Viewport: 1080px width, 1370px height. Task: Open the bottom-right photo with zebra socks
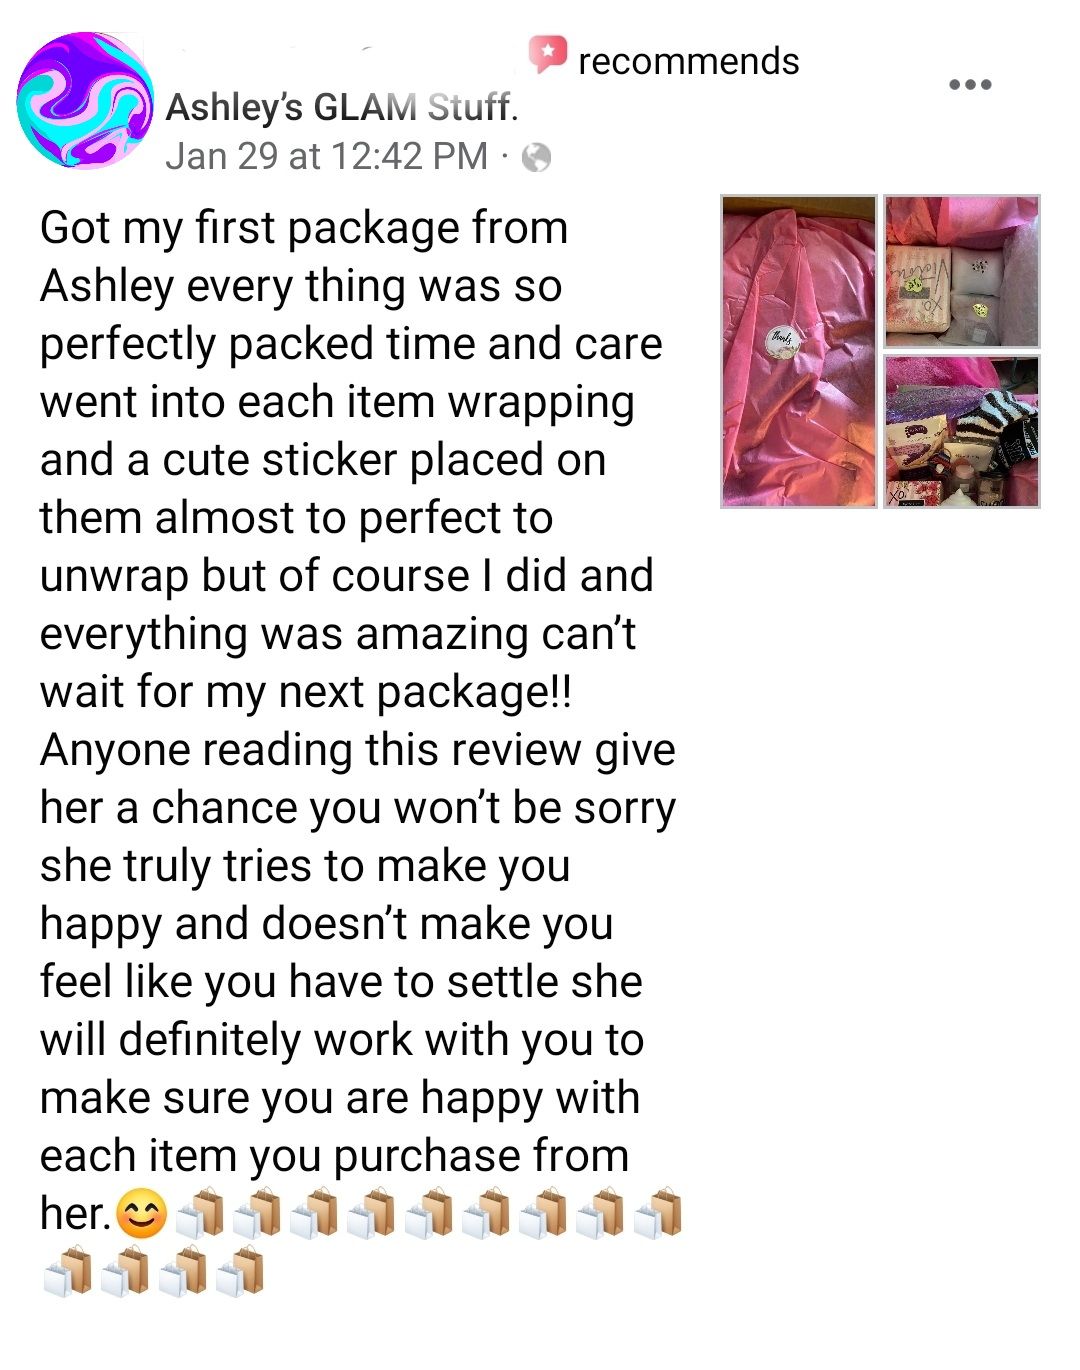click(x=962, y=431)
